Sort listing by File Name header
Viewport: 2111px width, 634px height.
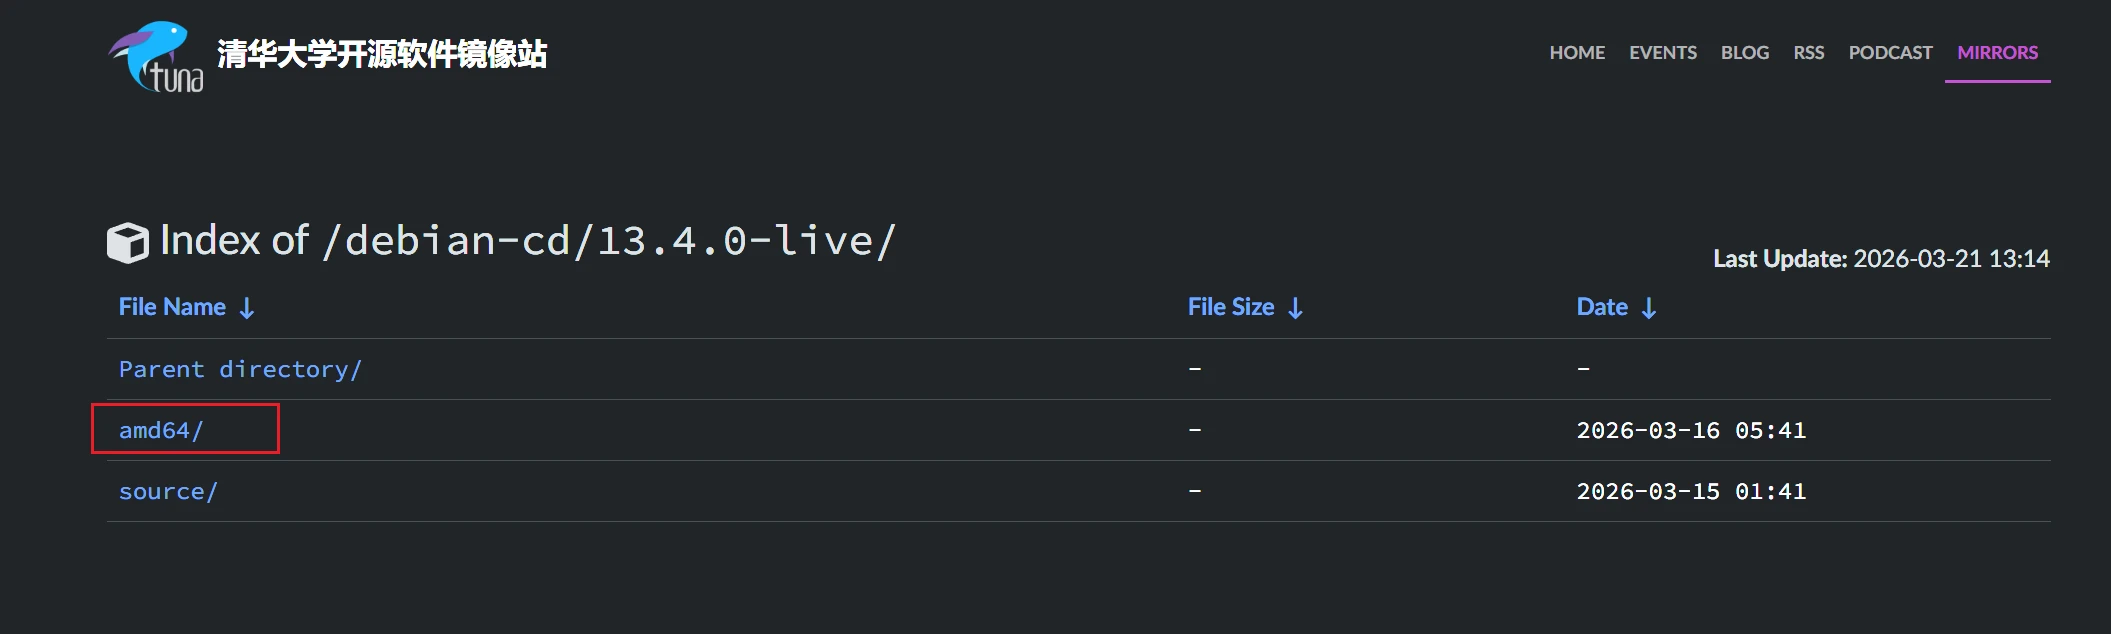172,307
